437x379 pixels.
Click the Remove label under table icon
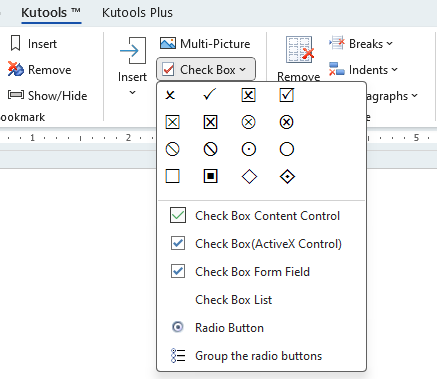299,76
